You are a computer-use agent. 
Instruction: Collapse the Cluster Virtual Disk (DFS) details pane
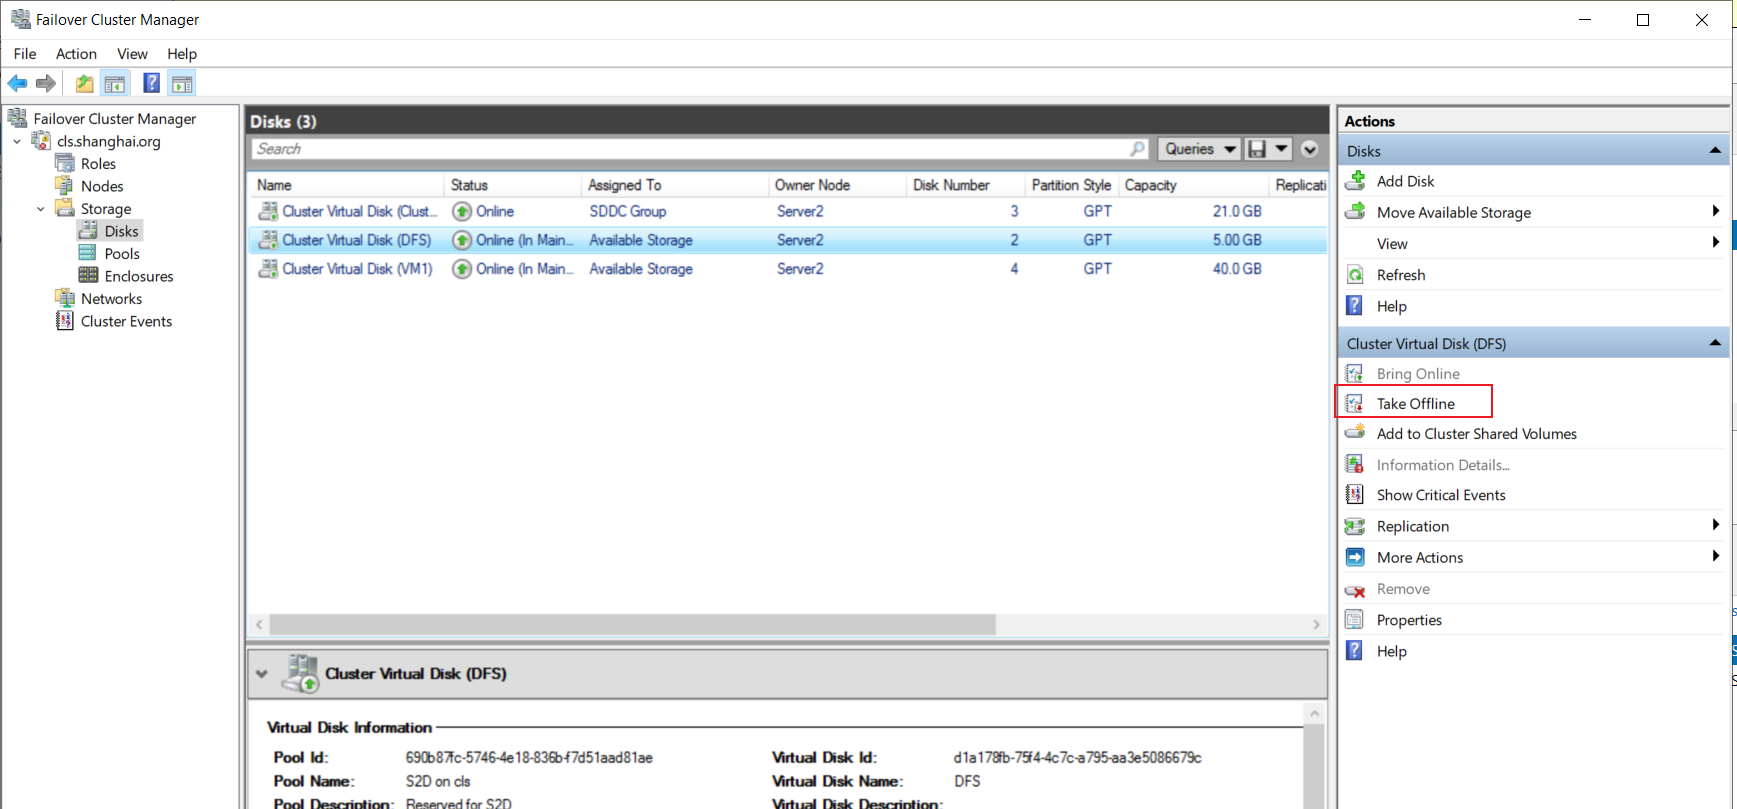click(262, 674)
